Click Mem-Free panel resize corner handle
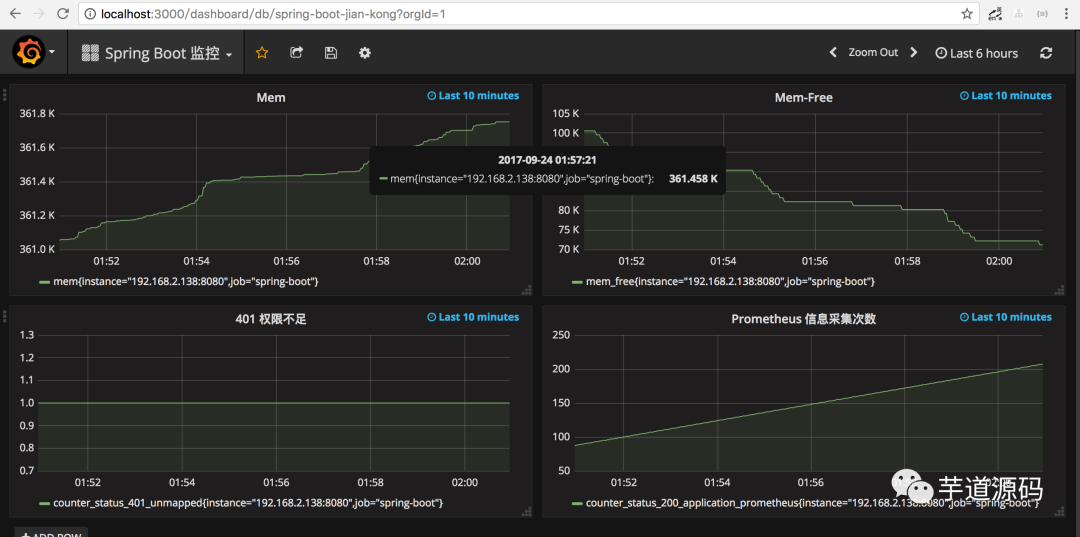The height and width of the screenshot is (537, 1080). (1059, 290)
